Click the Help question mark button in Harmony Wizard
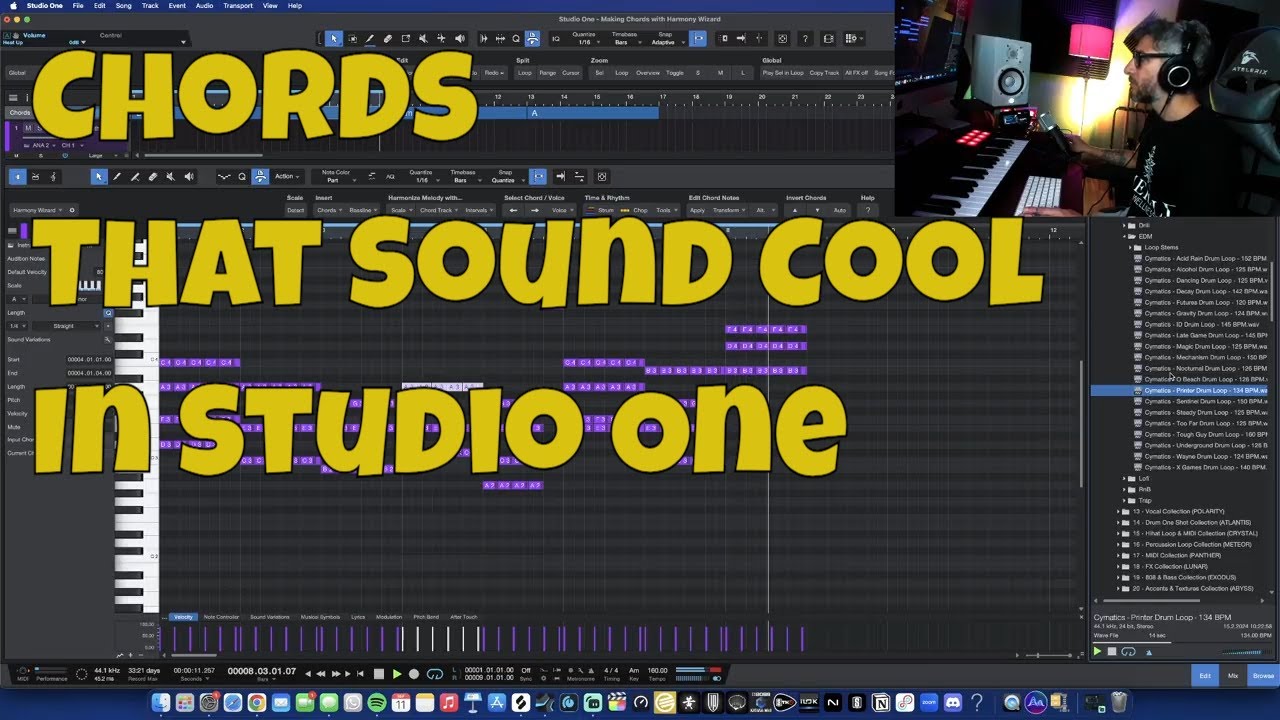 pos(867,210)
